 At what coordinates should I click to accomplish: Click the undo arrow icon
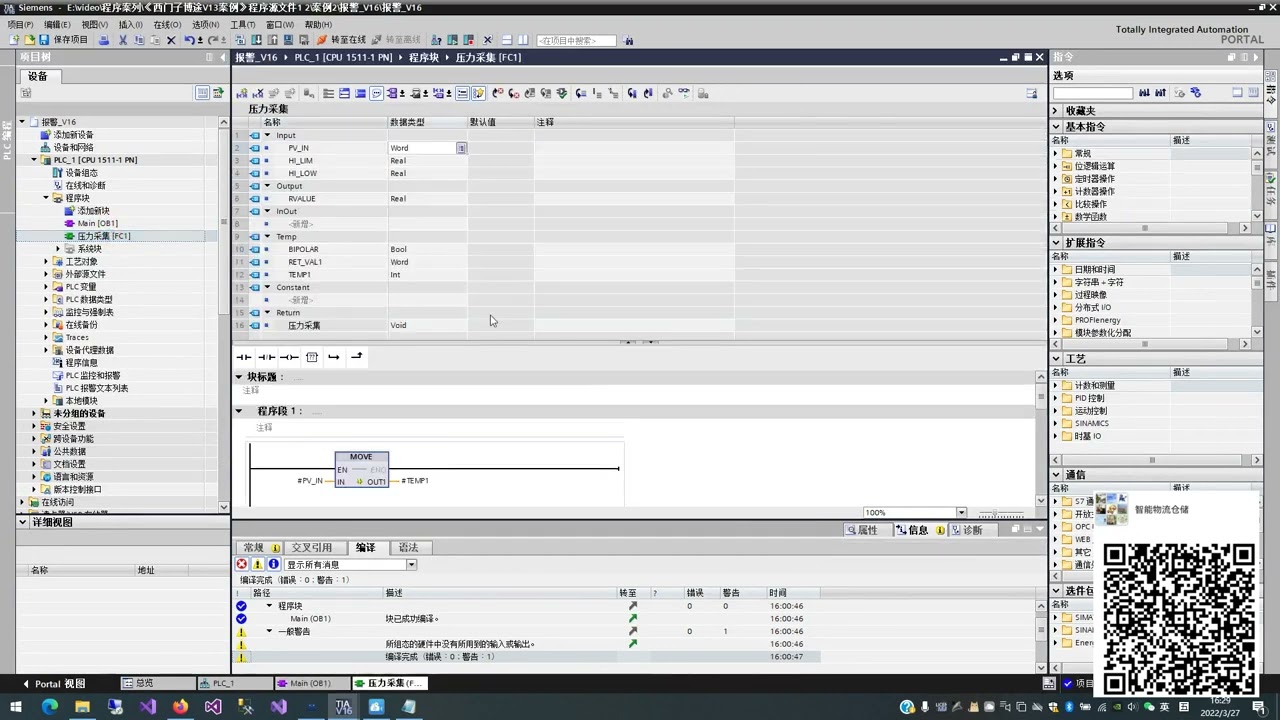pos(188,40)
